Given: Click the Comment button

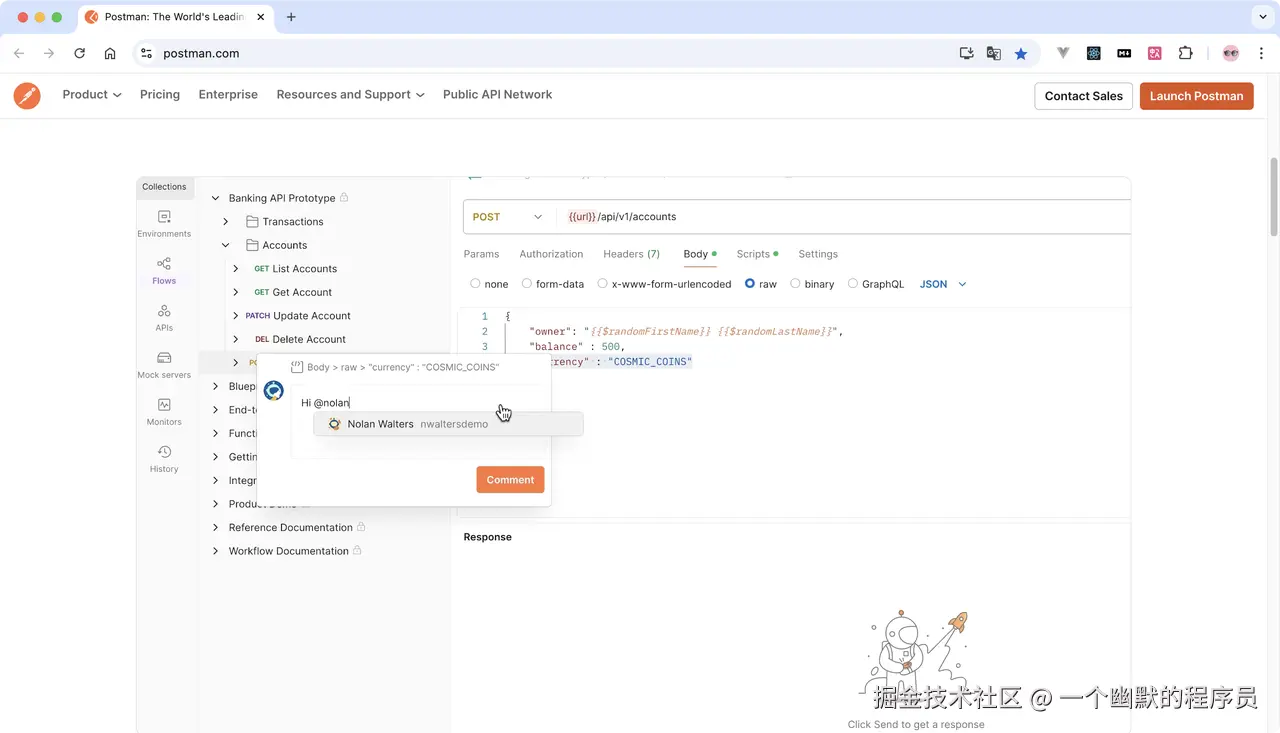Looking at the screenshot, I should [x=510, y=480].
